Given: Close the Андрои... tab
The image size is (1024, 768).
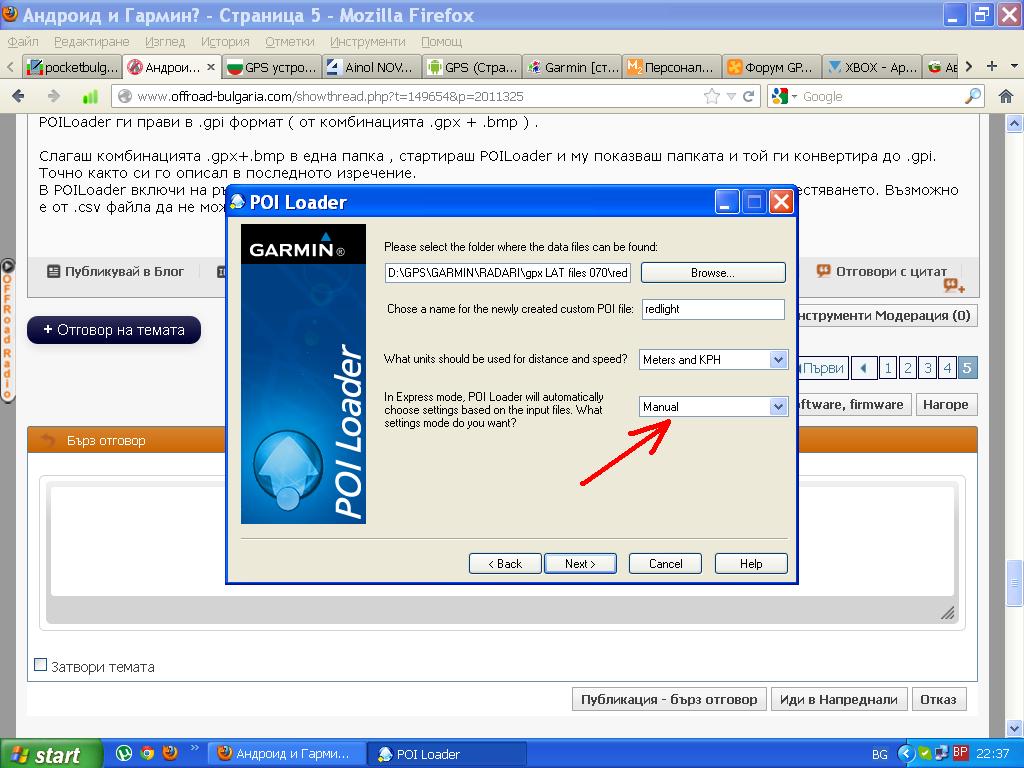Looking at the screenshot, I should [x=210, y=67].
